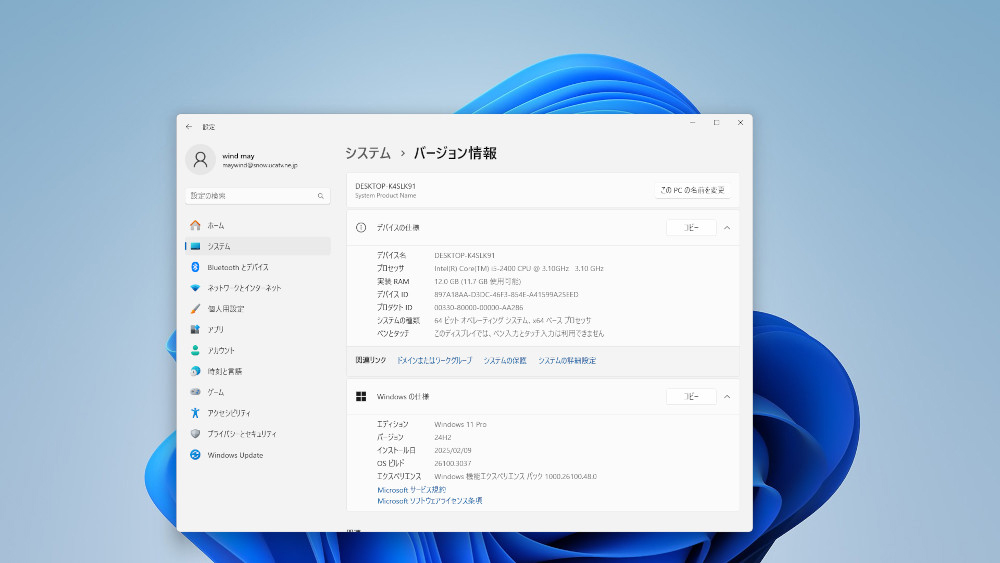Screen dimensions: 1000x563
Task: Click the back arrow in Settings title bar
Action: [x=189, y=126]
